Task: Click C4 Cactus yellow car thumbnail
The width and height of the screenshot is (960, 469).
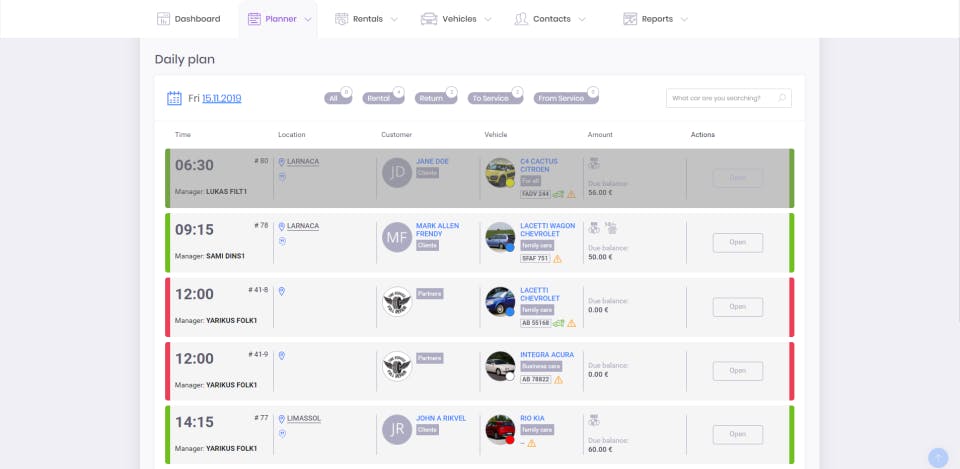Action: point(500,172)
